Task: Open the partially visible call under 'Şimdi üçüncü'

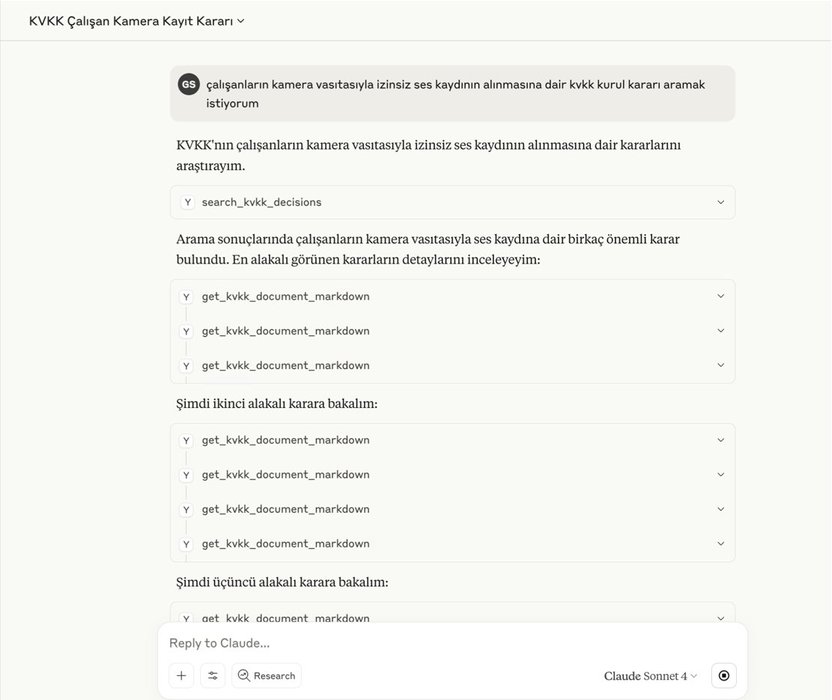Action: (453, 617)
